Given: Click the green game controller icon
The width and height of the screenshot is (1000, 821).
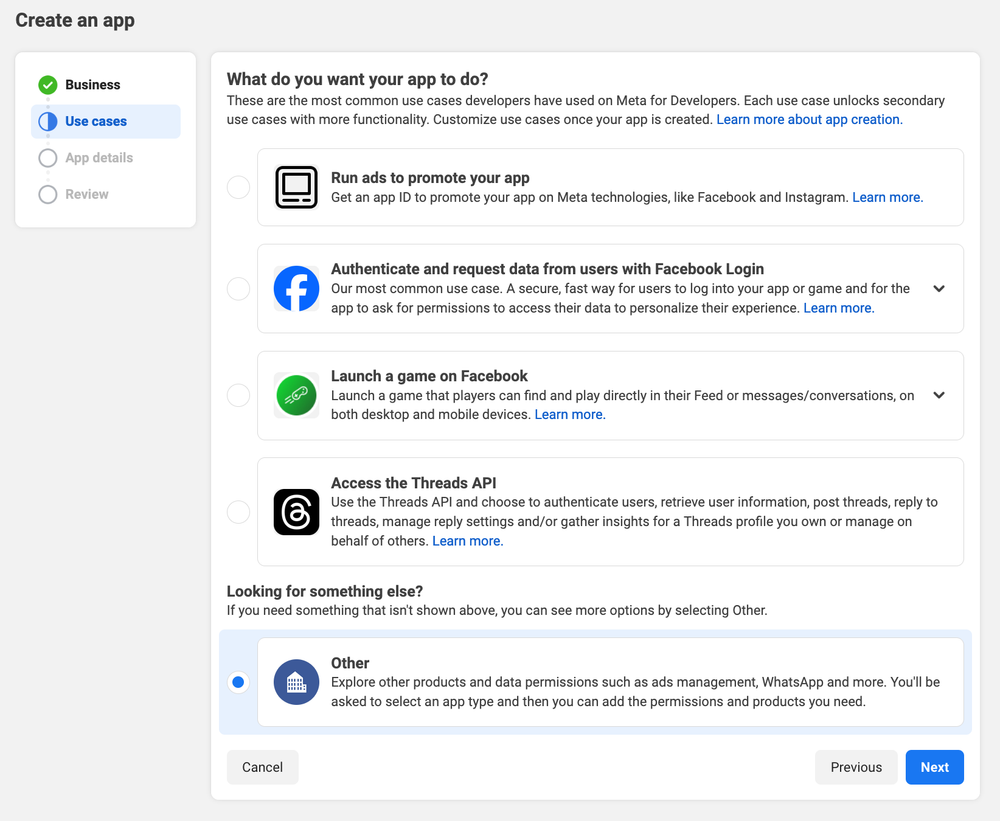Looking at the screenshot, I should tap(296, 396).
